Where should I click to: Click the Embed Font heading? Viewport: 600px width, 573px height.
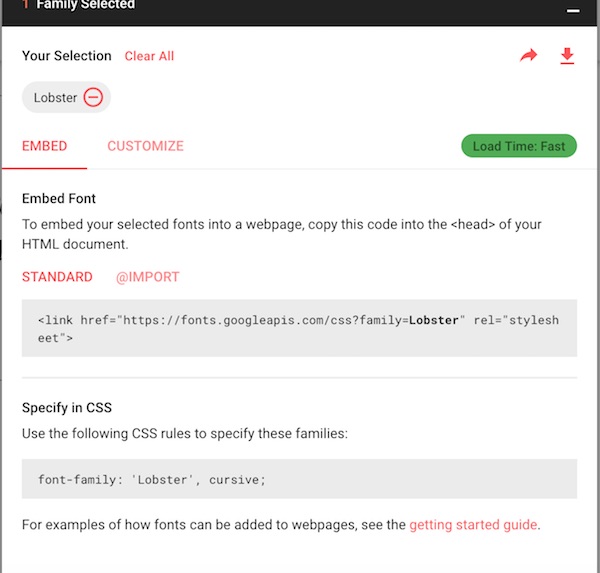[x=59, y=199]
